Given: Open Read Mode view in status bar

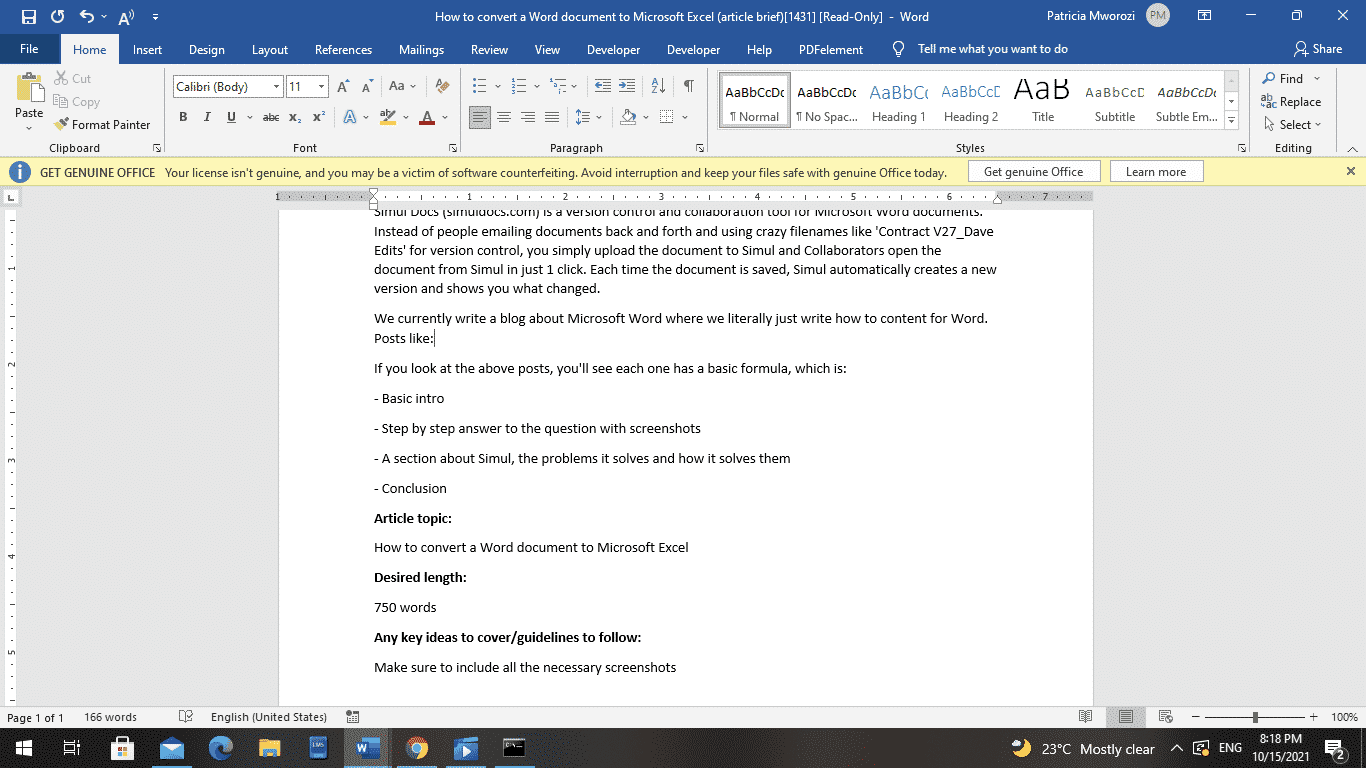Looking at the screenshot, I should pyautogui.click(x=1086, y=717).
